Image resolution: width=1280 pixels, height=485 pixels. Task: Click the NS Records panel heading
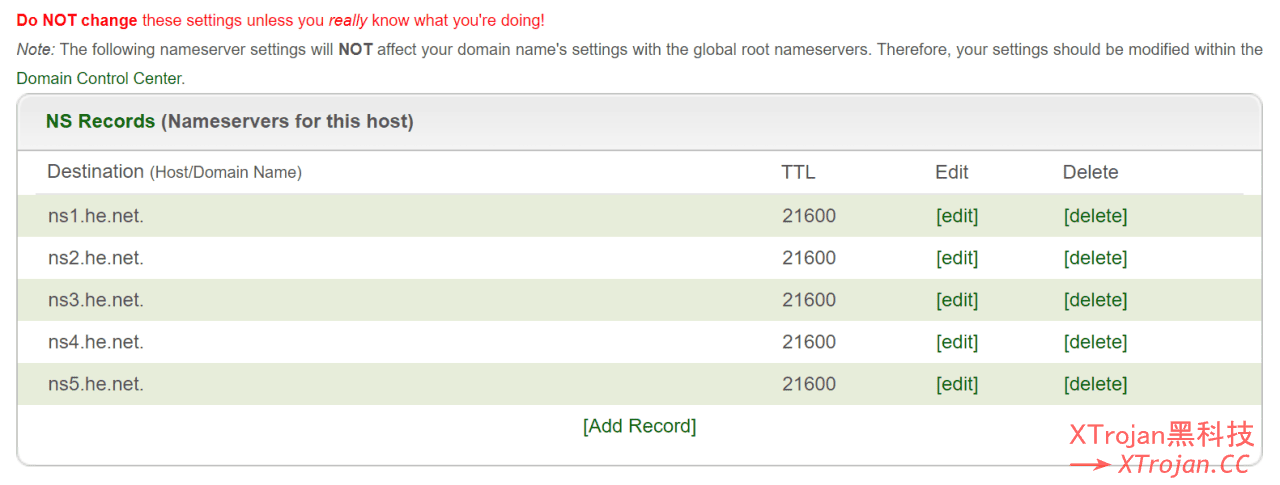[229, 122]
